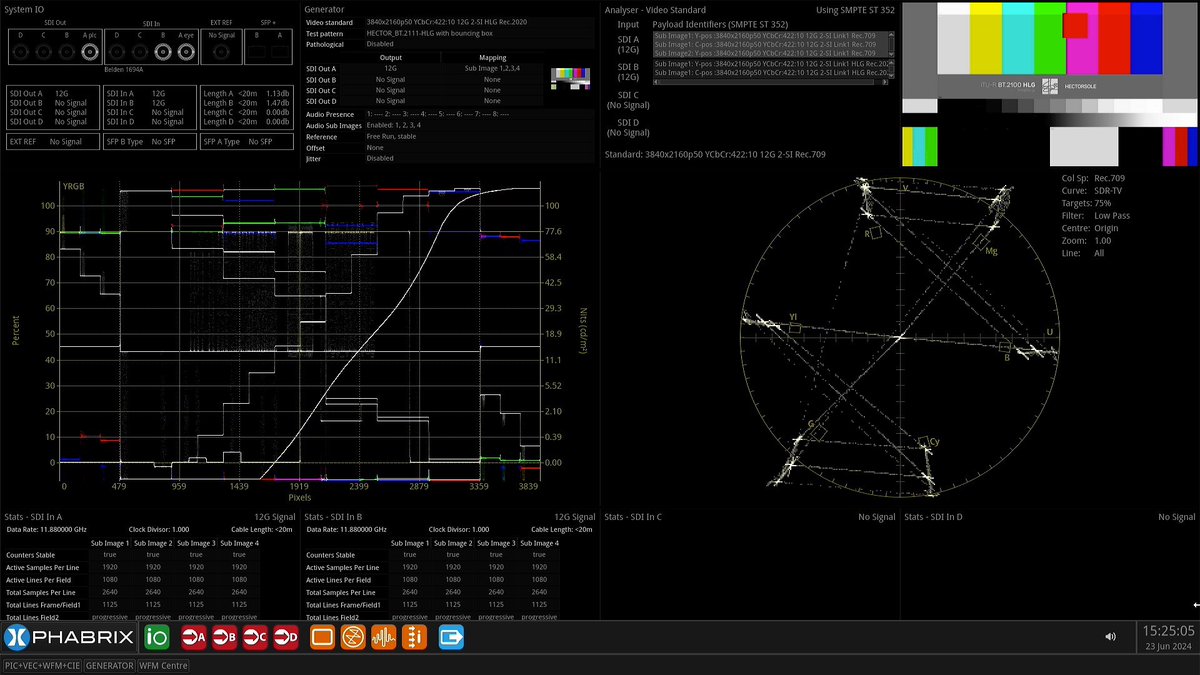Click the date 23 Jun 2024

tap(1169, 646)
